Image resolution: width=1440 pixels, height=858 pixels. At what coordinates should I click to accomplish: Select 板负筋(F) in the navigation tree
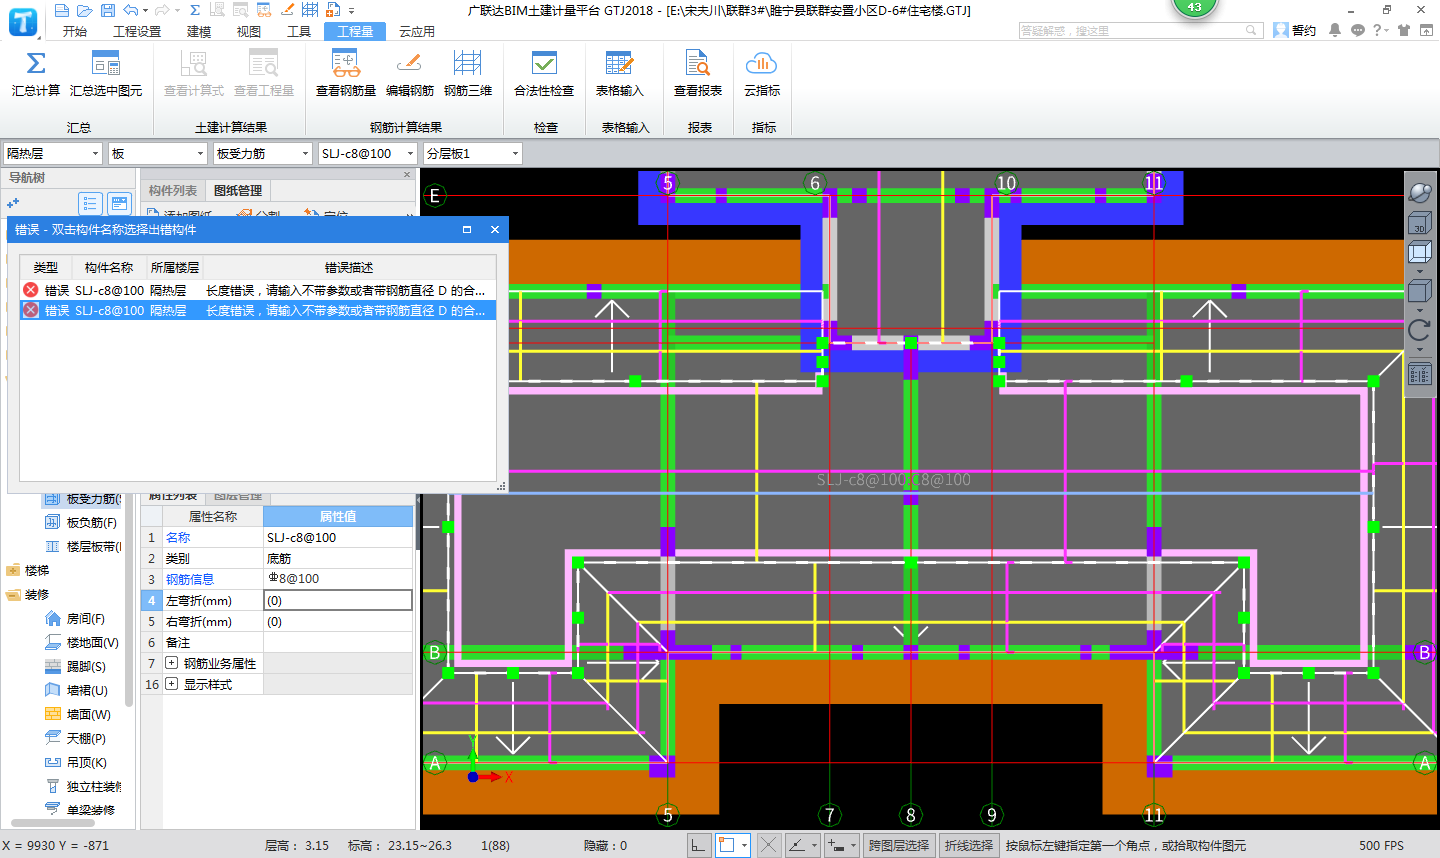91,522
